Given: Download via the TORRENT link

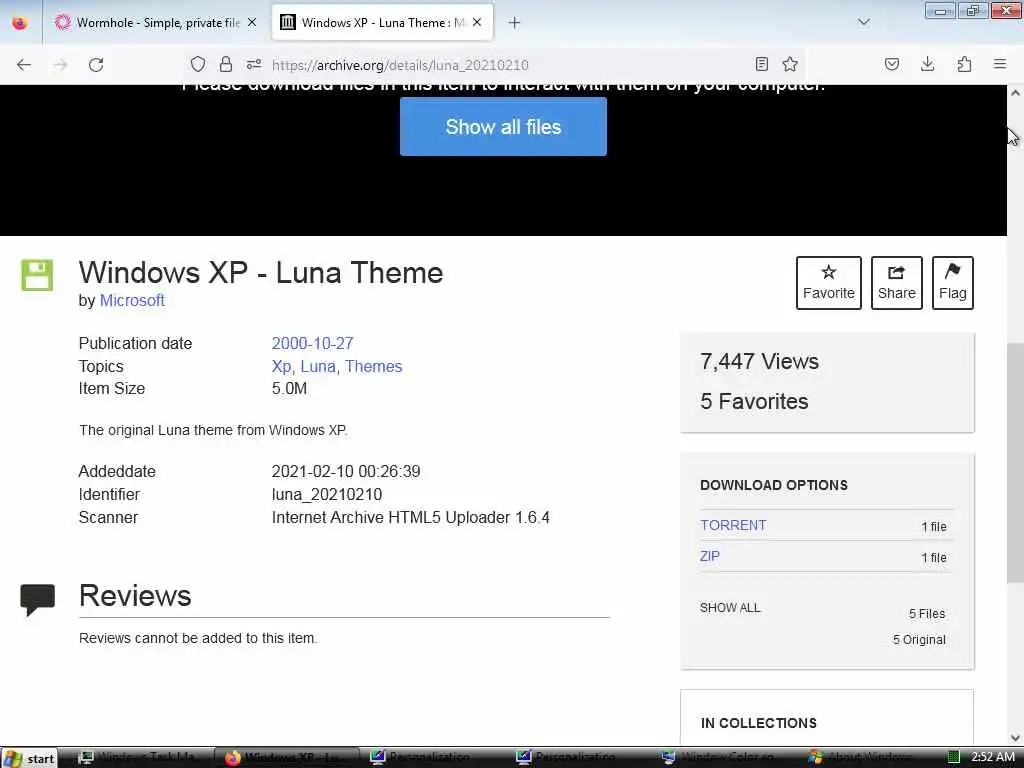Looking at the screenshot, I should point(733,525).
